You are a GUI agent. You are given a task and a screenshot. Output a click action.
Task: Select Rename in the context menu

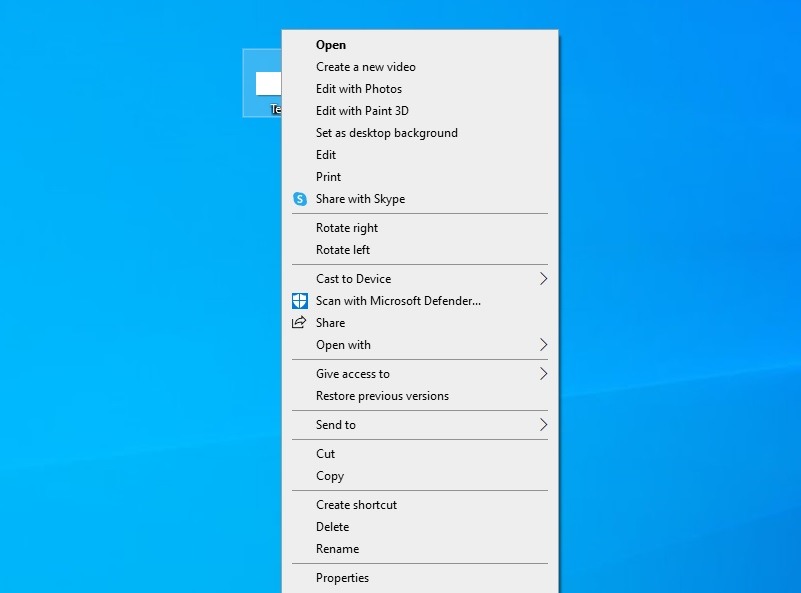tap(337, 549)
